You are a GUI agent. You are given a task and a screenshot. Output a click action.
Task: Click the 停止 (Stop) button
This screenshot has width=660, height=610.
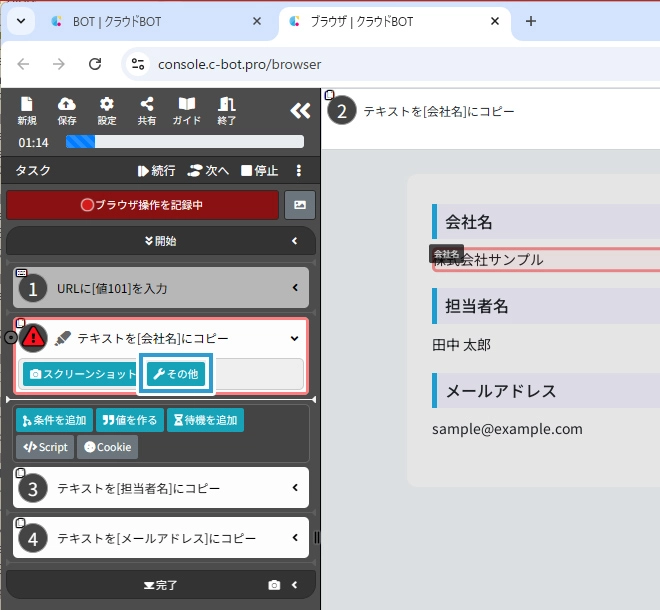pyautogui.click(x=260, y=171)
